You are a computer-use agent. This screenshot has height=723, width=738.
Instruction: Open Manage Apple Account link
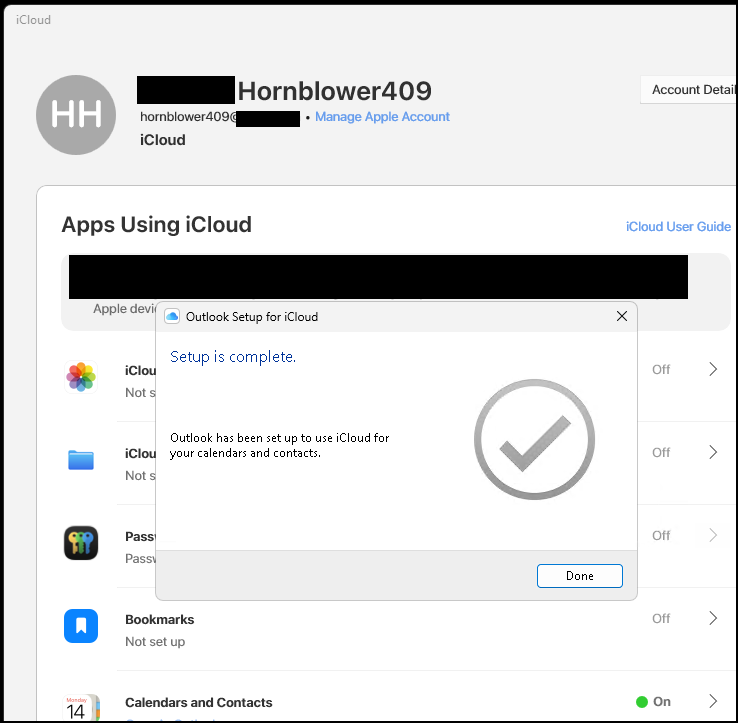(x=382, y=116)
